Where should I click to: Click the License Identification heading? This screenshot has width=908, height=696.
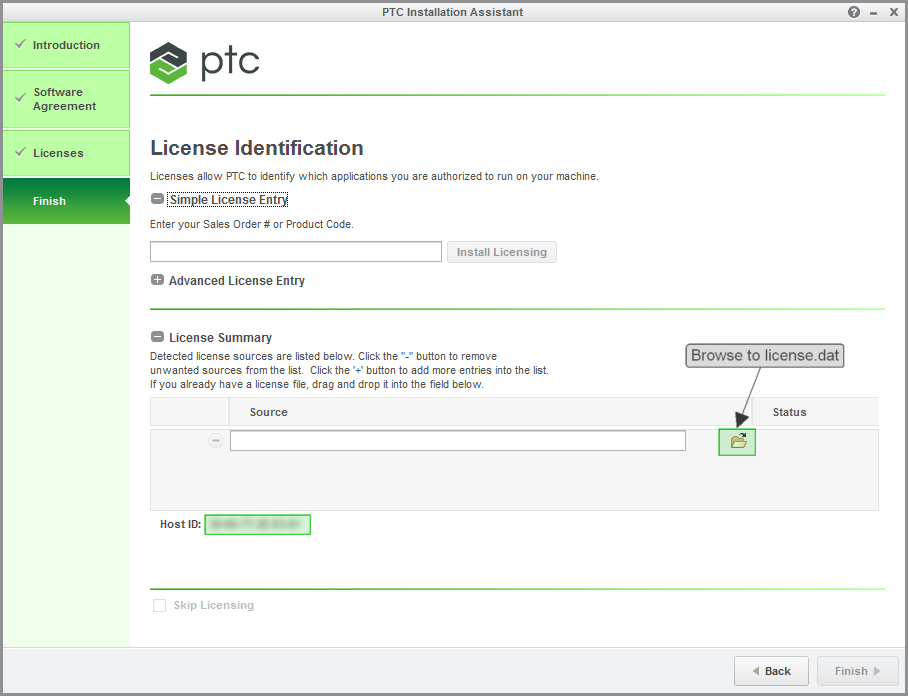[257, 148]
